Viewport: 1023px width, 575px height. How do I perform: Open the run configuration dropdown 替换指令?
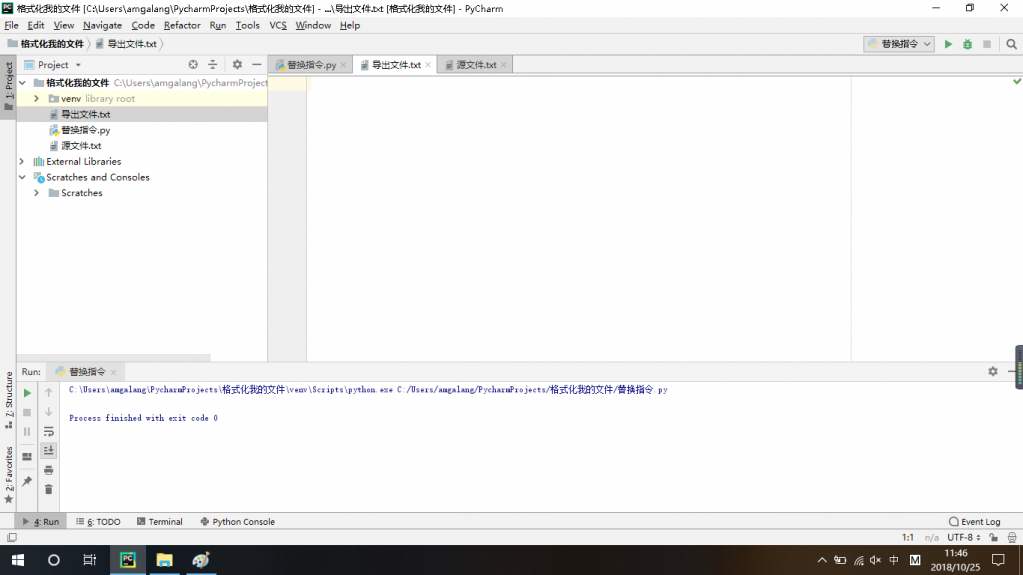click(899, 44)
